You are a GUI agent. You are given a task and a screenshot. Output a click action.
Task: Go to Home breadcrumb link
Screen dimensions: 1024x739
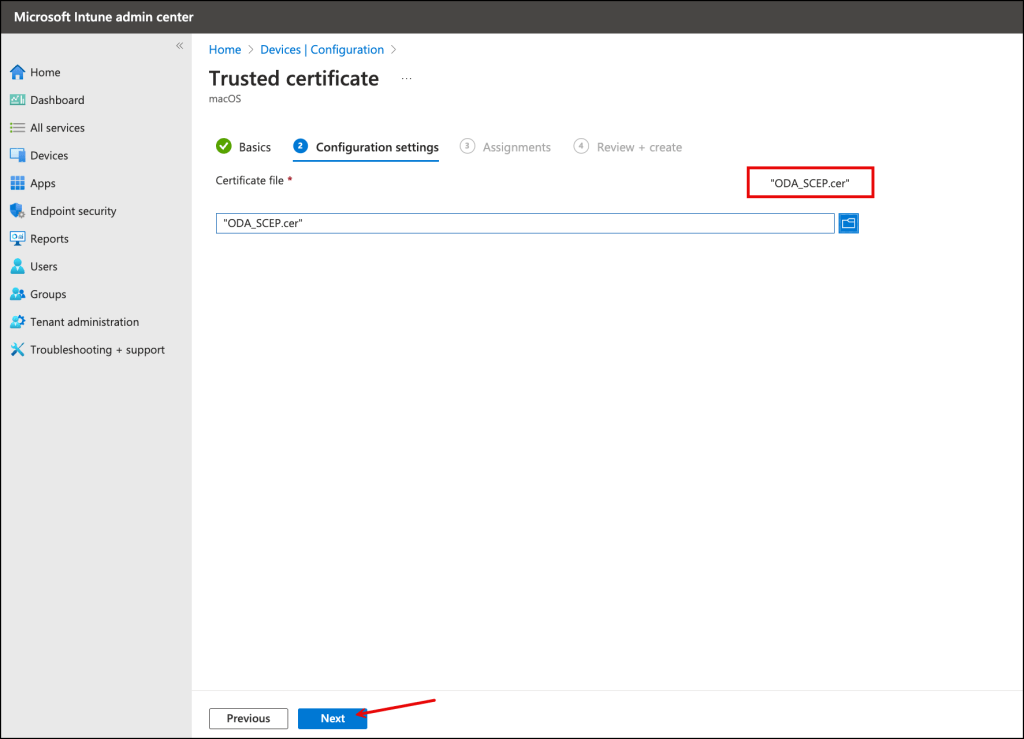point(225,50)
